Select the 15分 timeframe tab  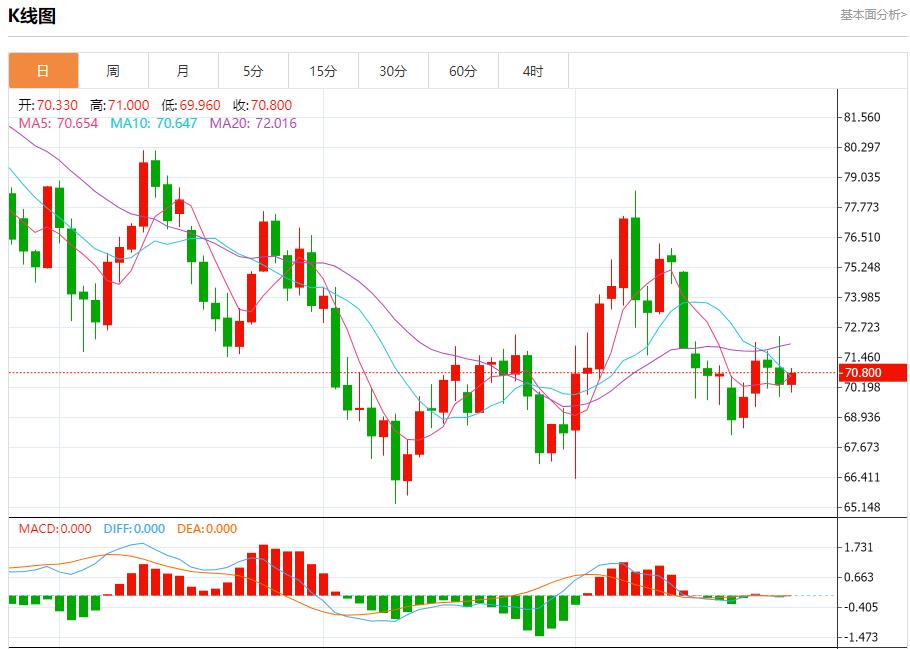click(x=323, y=71)
